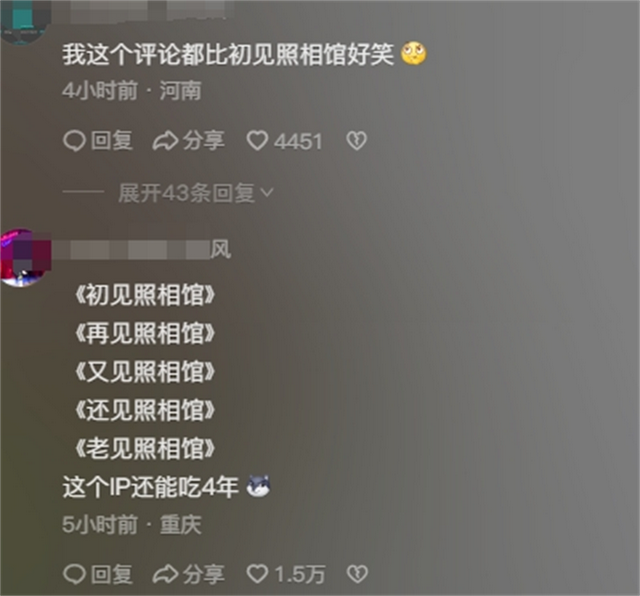The image size is (640, 596).
Task: Click share arrow icon on Henan comment
Action: click(165, 141)
